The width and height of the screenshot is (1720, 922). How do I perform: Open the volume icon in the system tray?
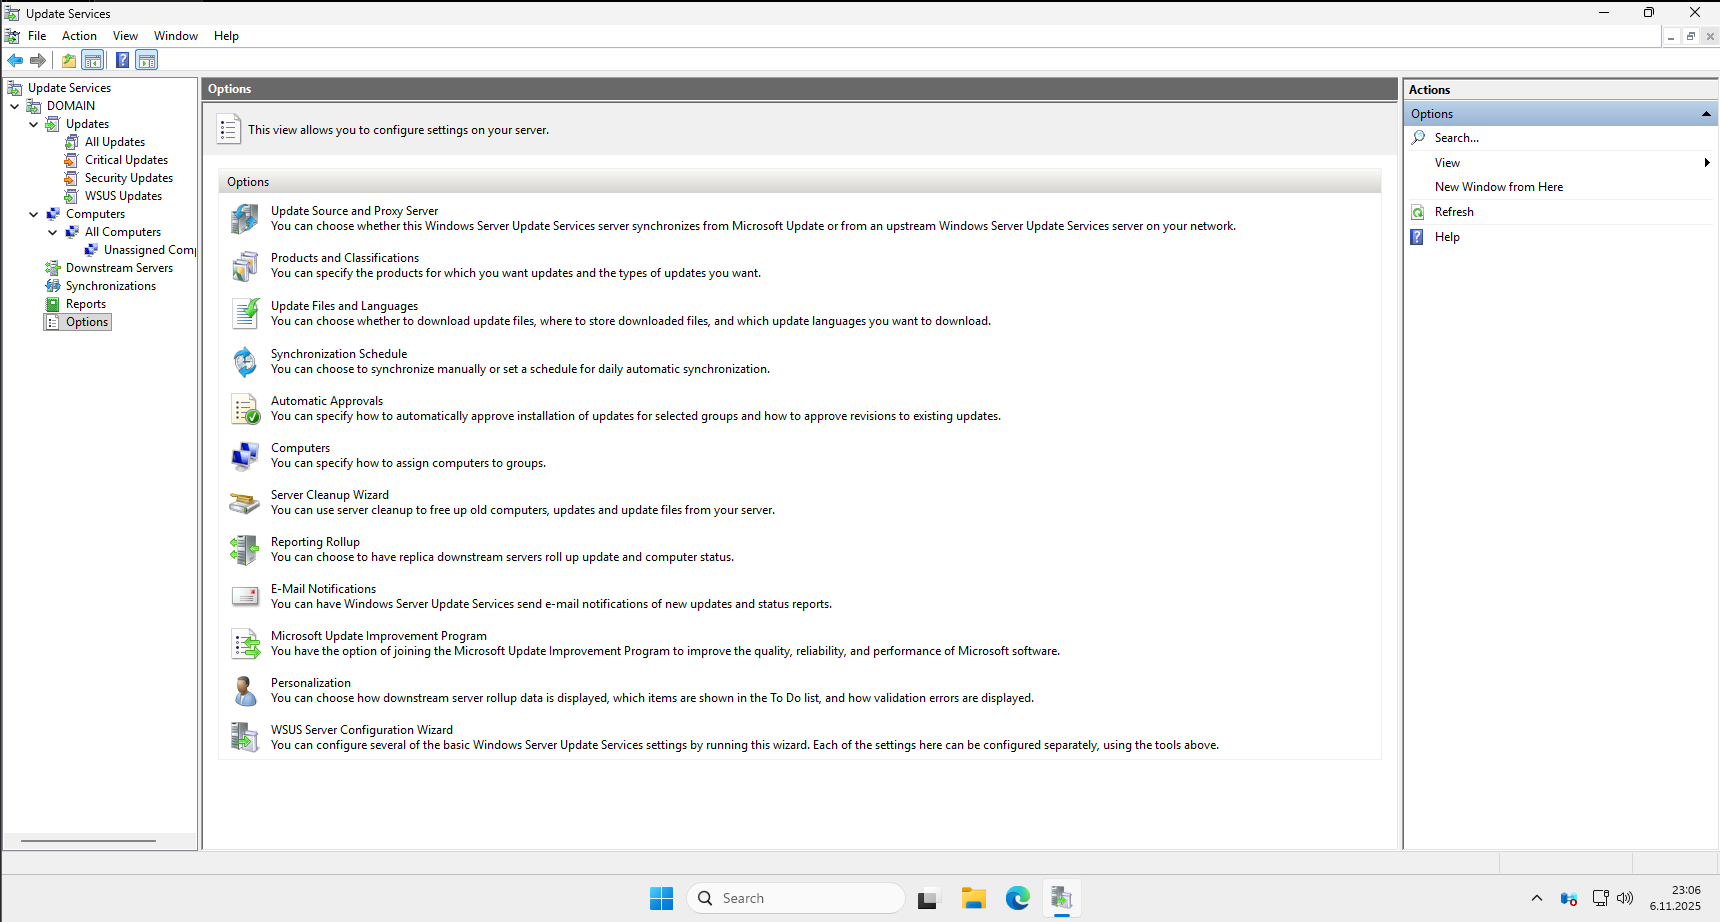tap(1625, 898)
